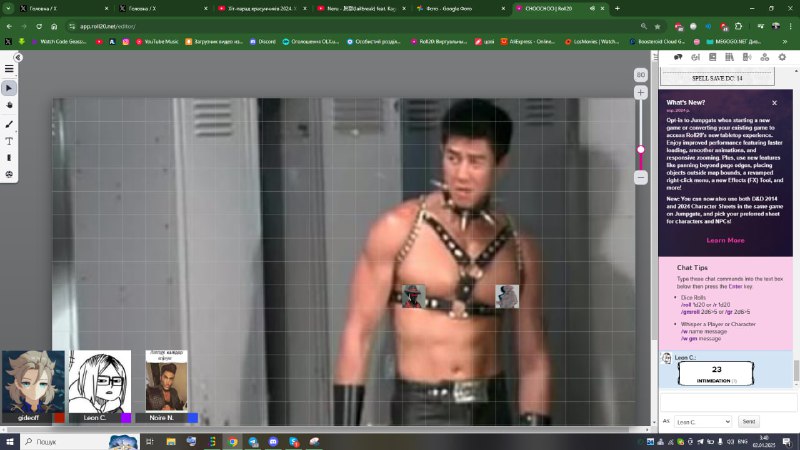Viewport: 800px width, 450px height.
Task: Open the Windows notification center
Action: (x=787, y=441)
